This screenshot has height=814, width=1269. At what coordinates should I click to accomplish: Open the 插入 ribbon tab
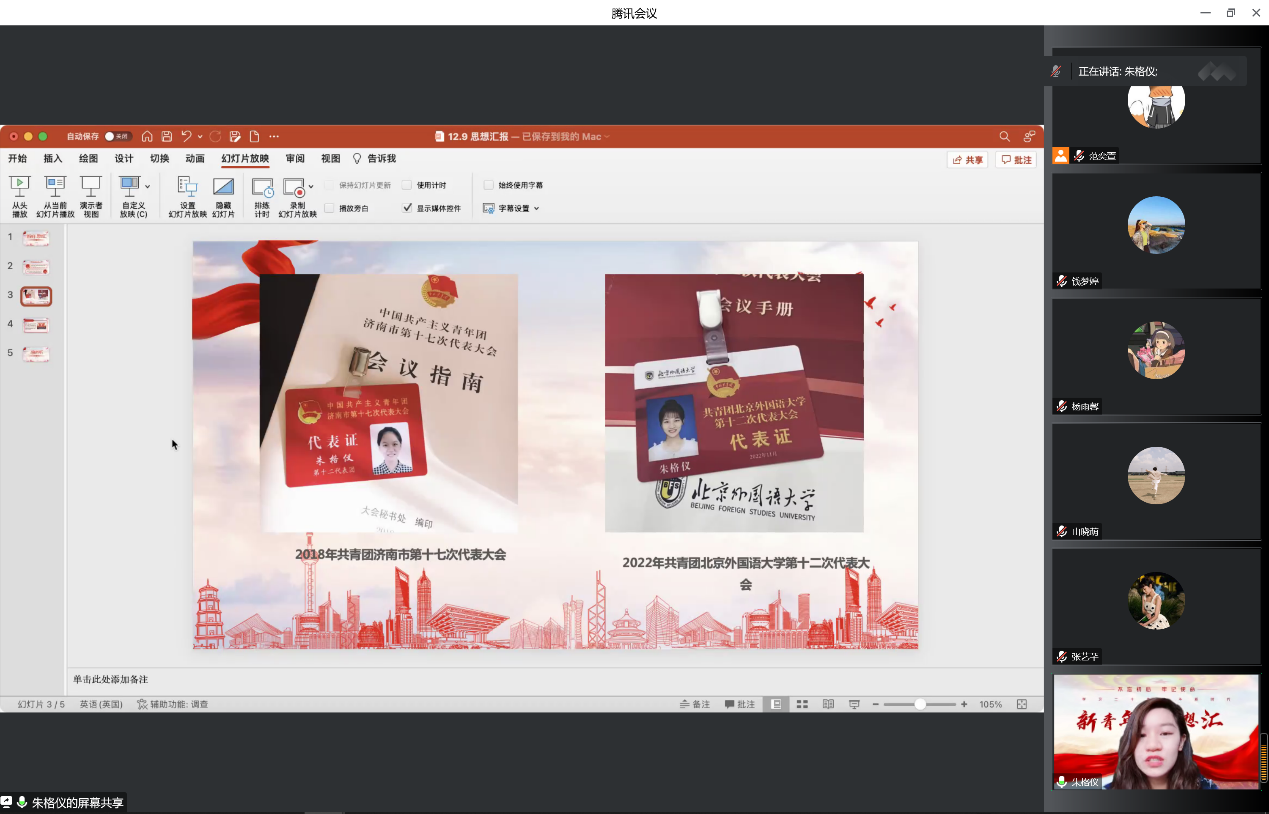(x=53, y=159)
